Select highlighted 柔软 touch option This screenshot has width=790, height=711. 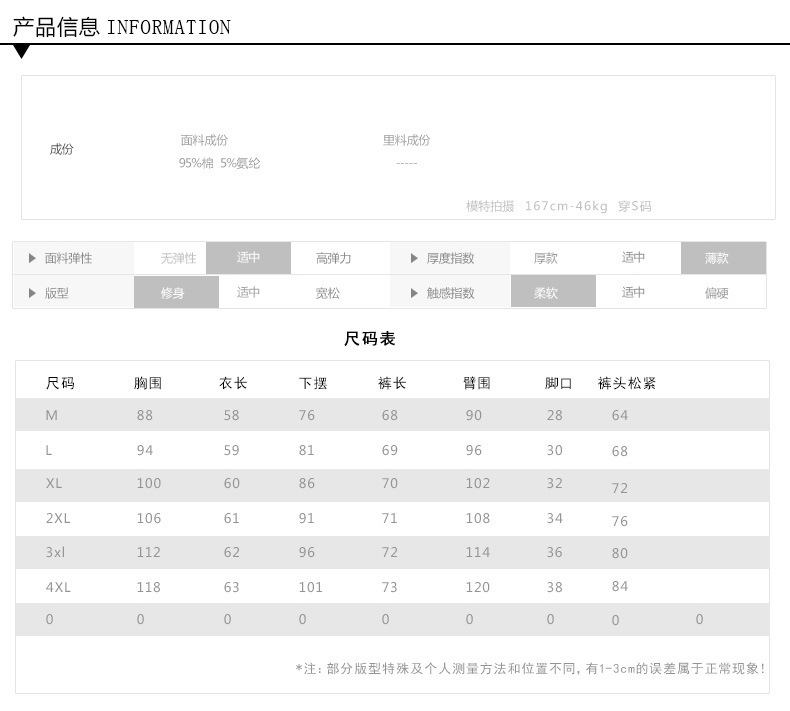click(553, 291)
